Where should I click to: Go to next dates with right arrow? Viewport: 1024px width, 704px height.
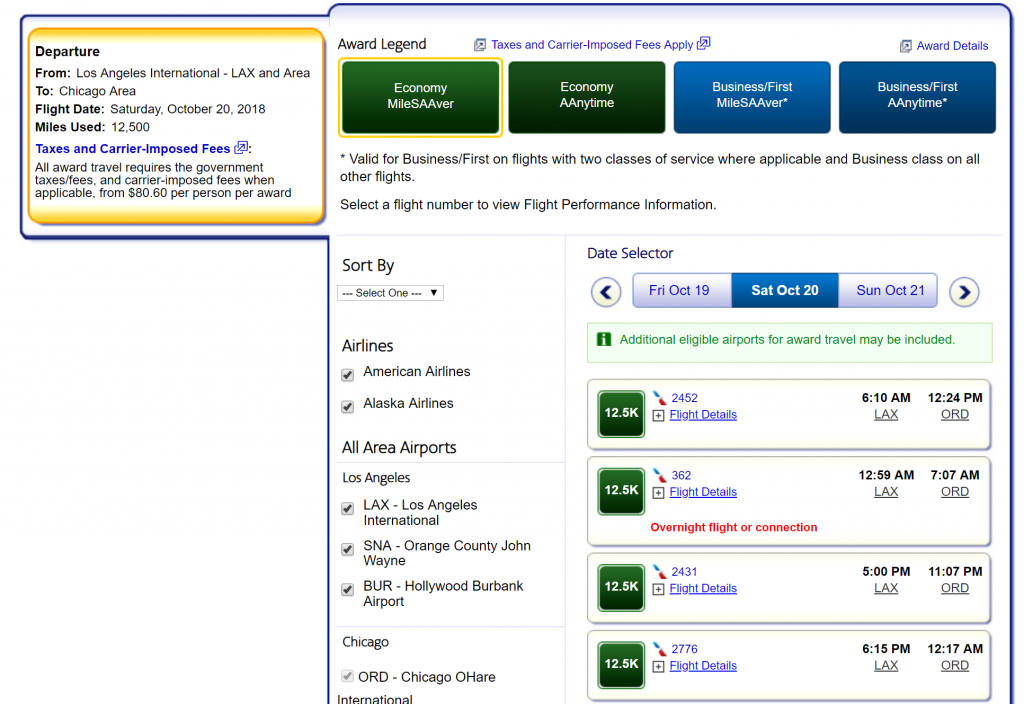(964, 292)
